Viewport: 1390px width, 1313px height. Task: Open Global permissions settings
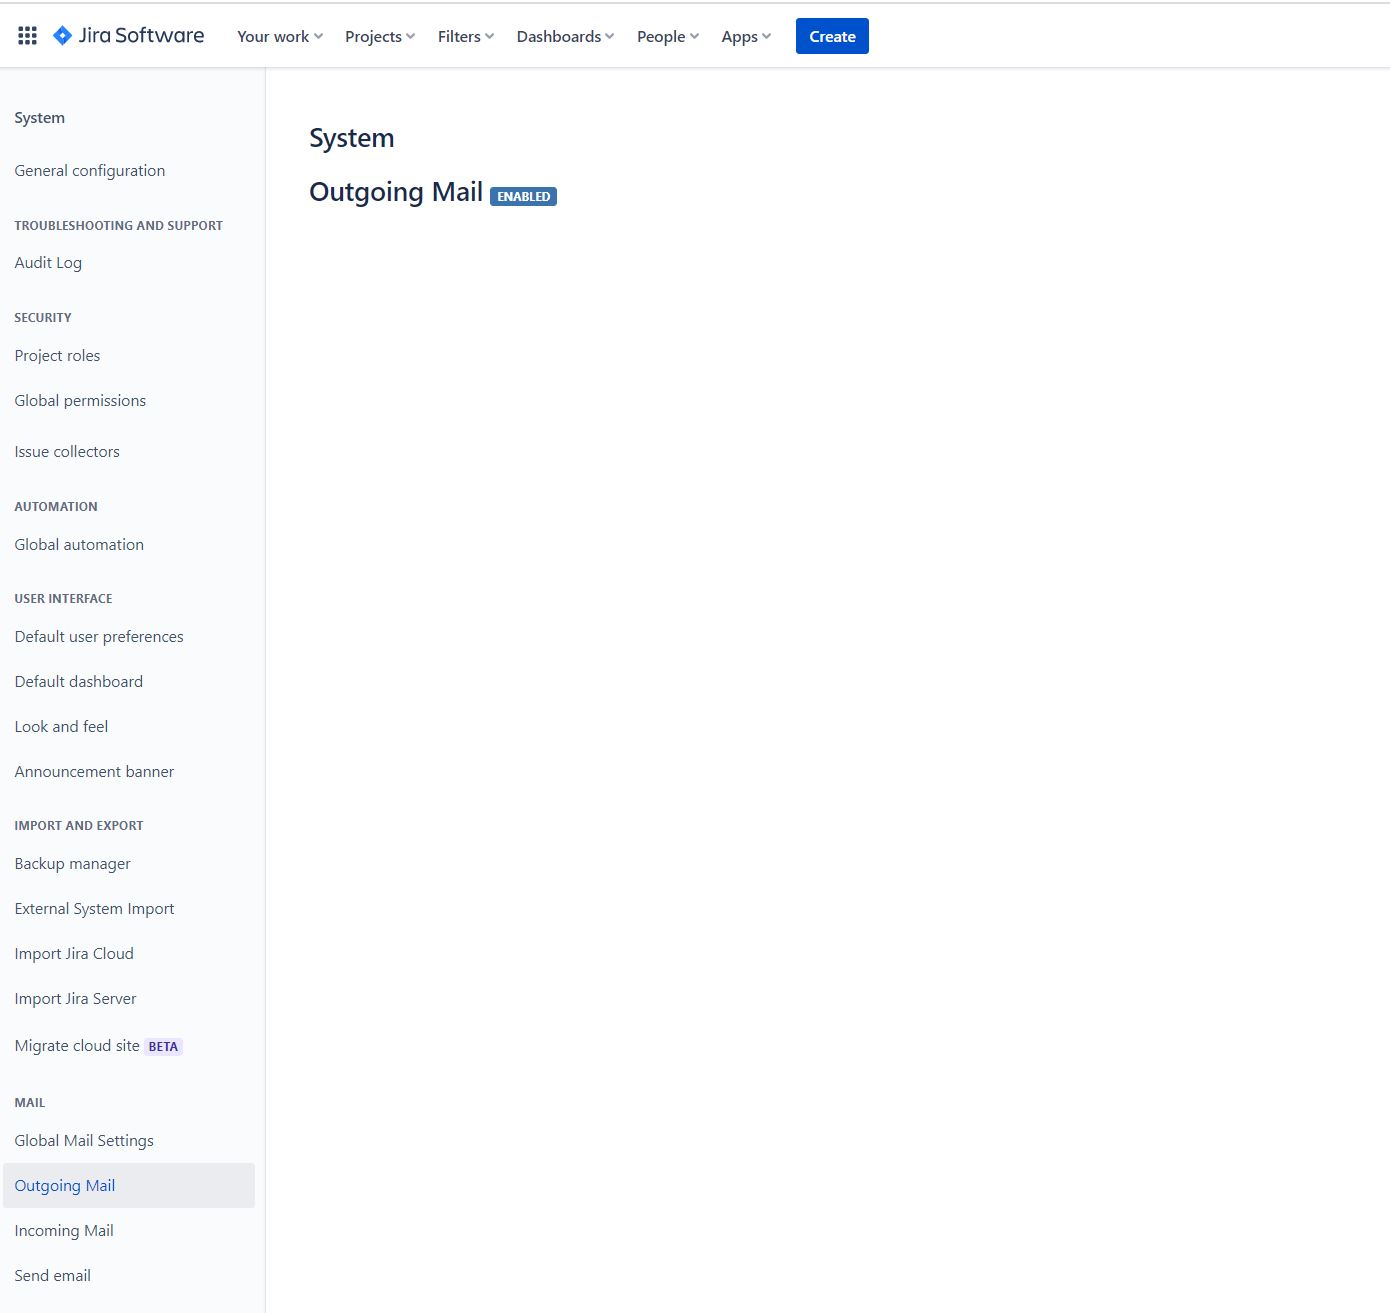(80, 400)
